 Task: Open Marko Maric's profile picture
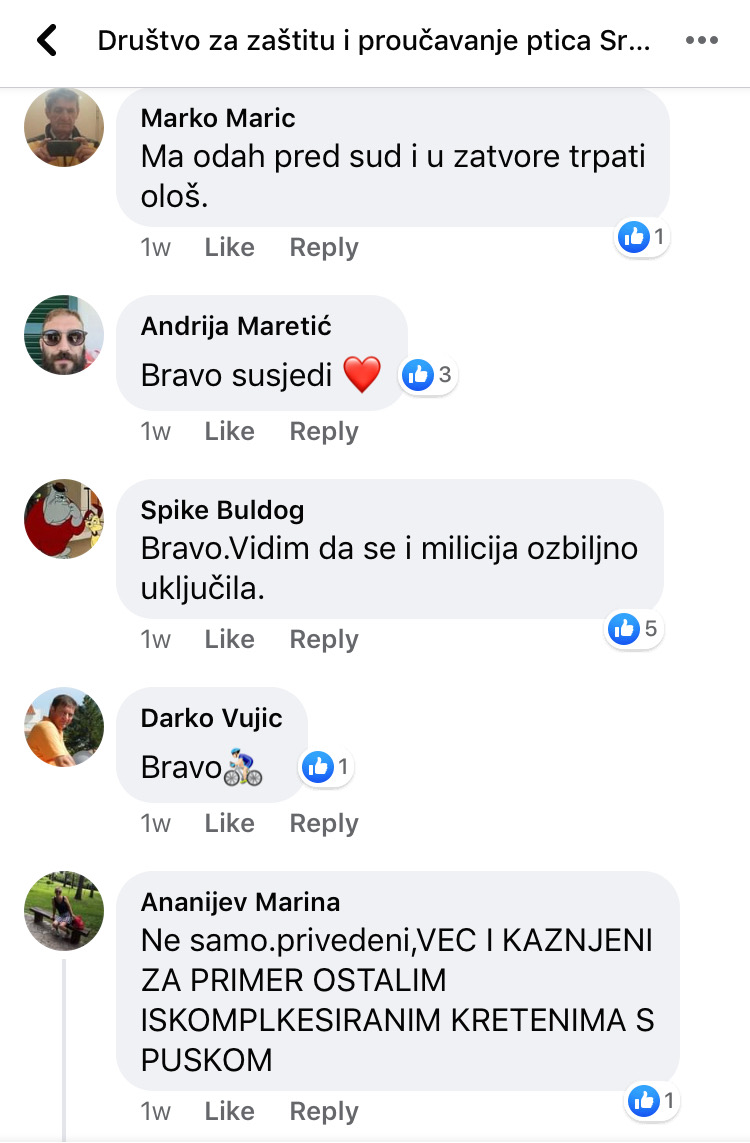[64, 127]
